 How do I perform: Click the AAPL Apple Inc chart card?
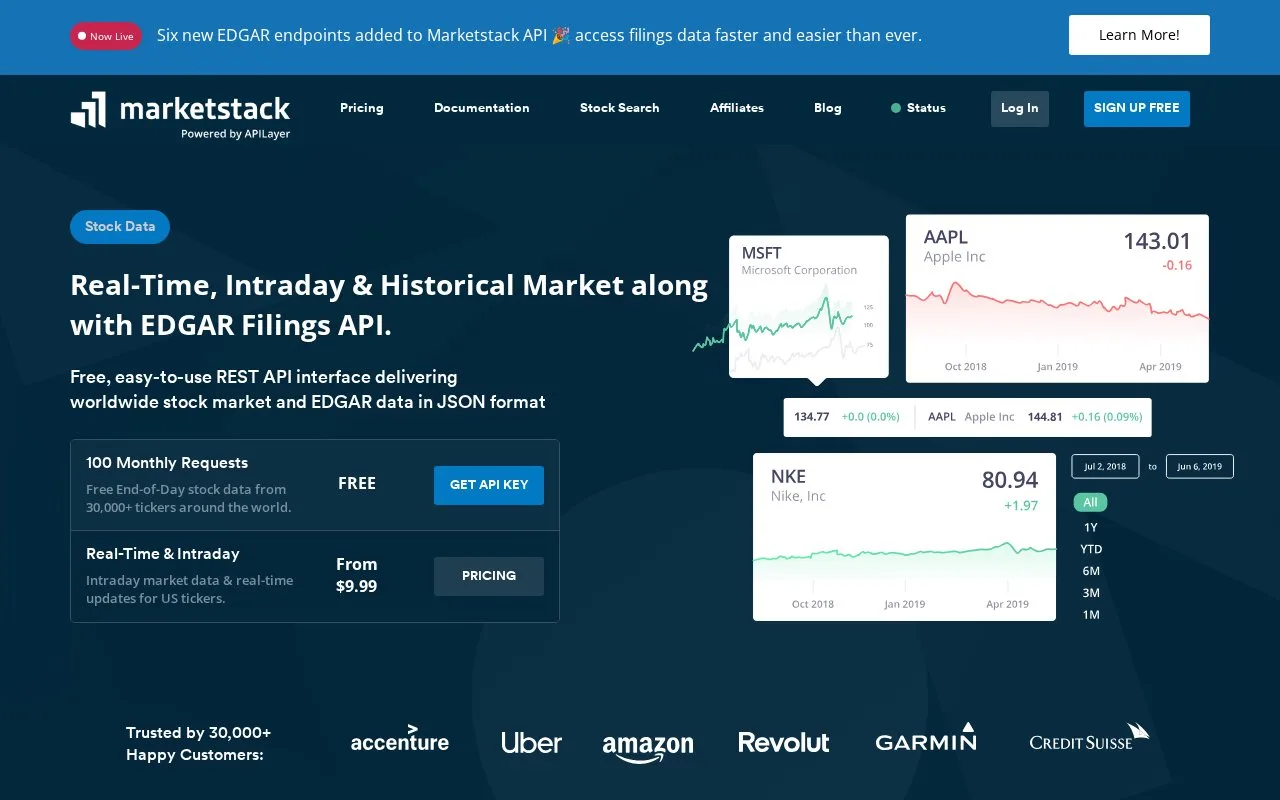[x=1057, y=299]
